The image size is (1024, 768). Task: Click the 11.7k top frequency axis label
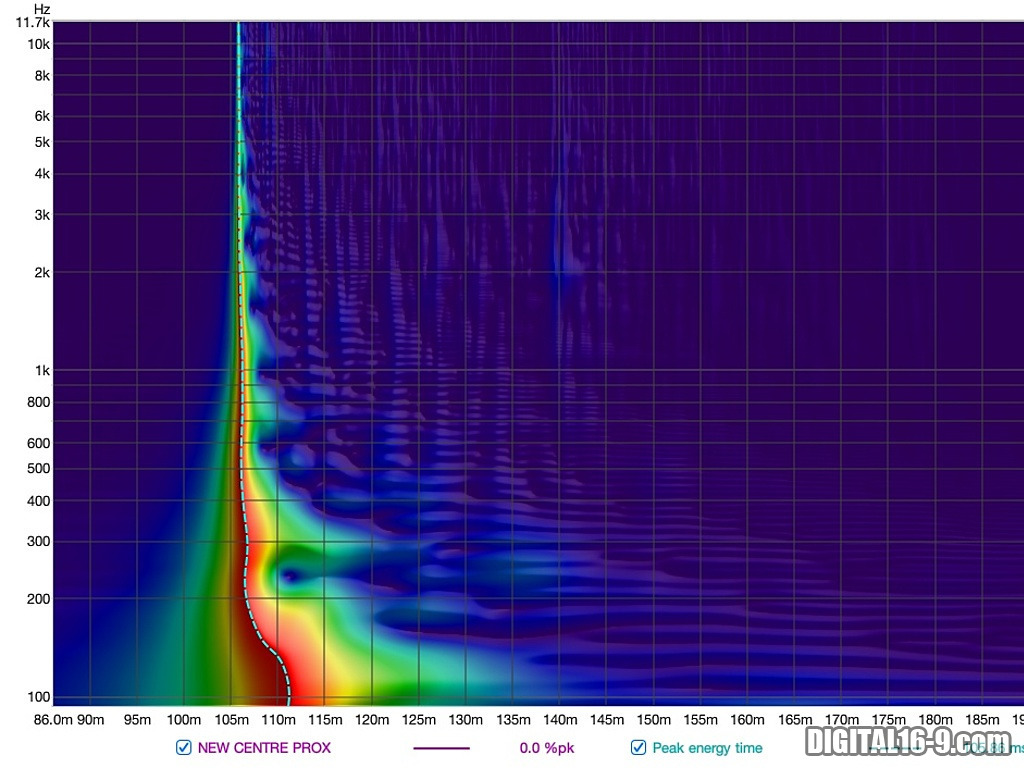(34, 22)
